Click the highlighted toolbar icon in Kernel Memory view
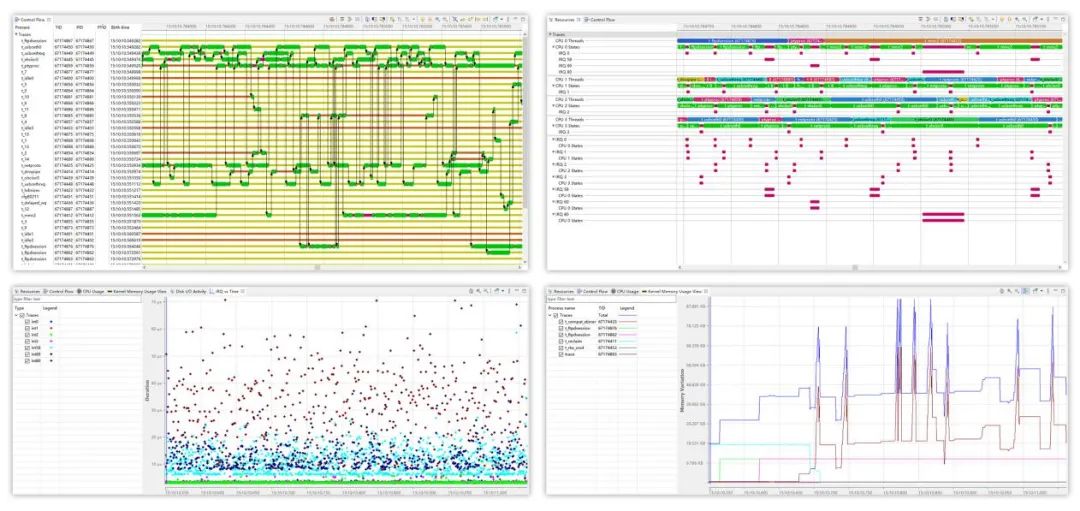The width and height of the screenshot is (1080, 511). coord(1026,291)
